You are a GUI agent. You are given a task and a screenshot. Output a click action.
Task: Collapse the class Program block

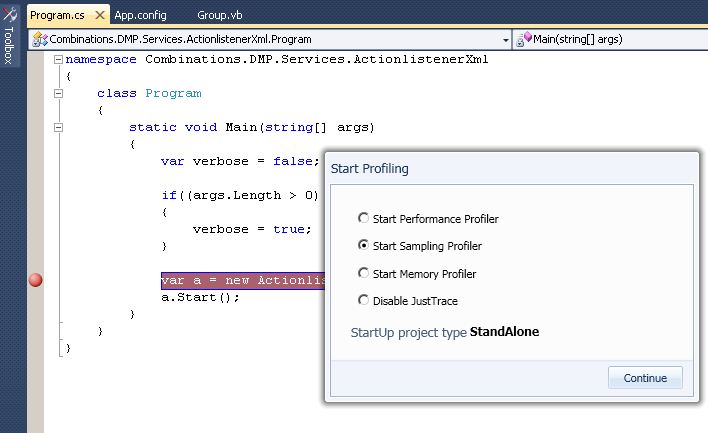pos(58,93)
